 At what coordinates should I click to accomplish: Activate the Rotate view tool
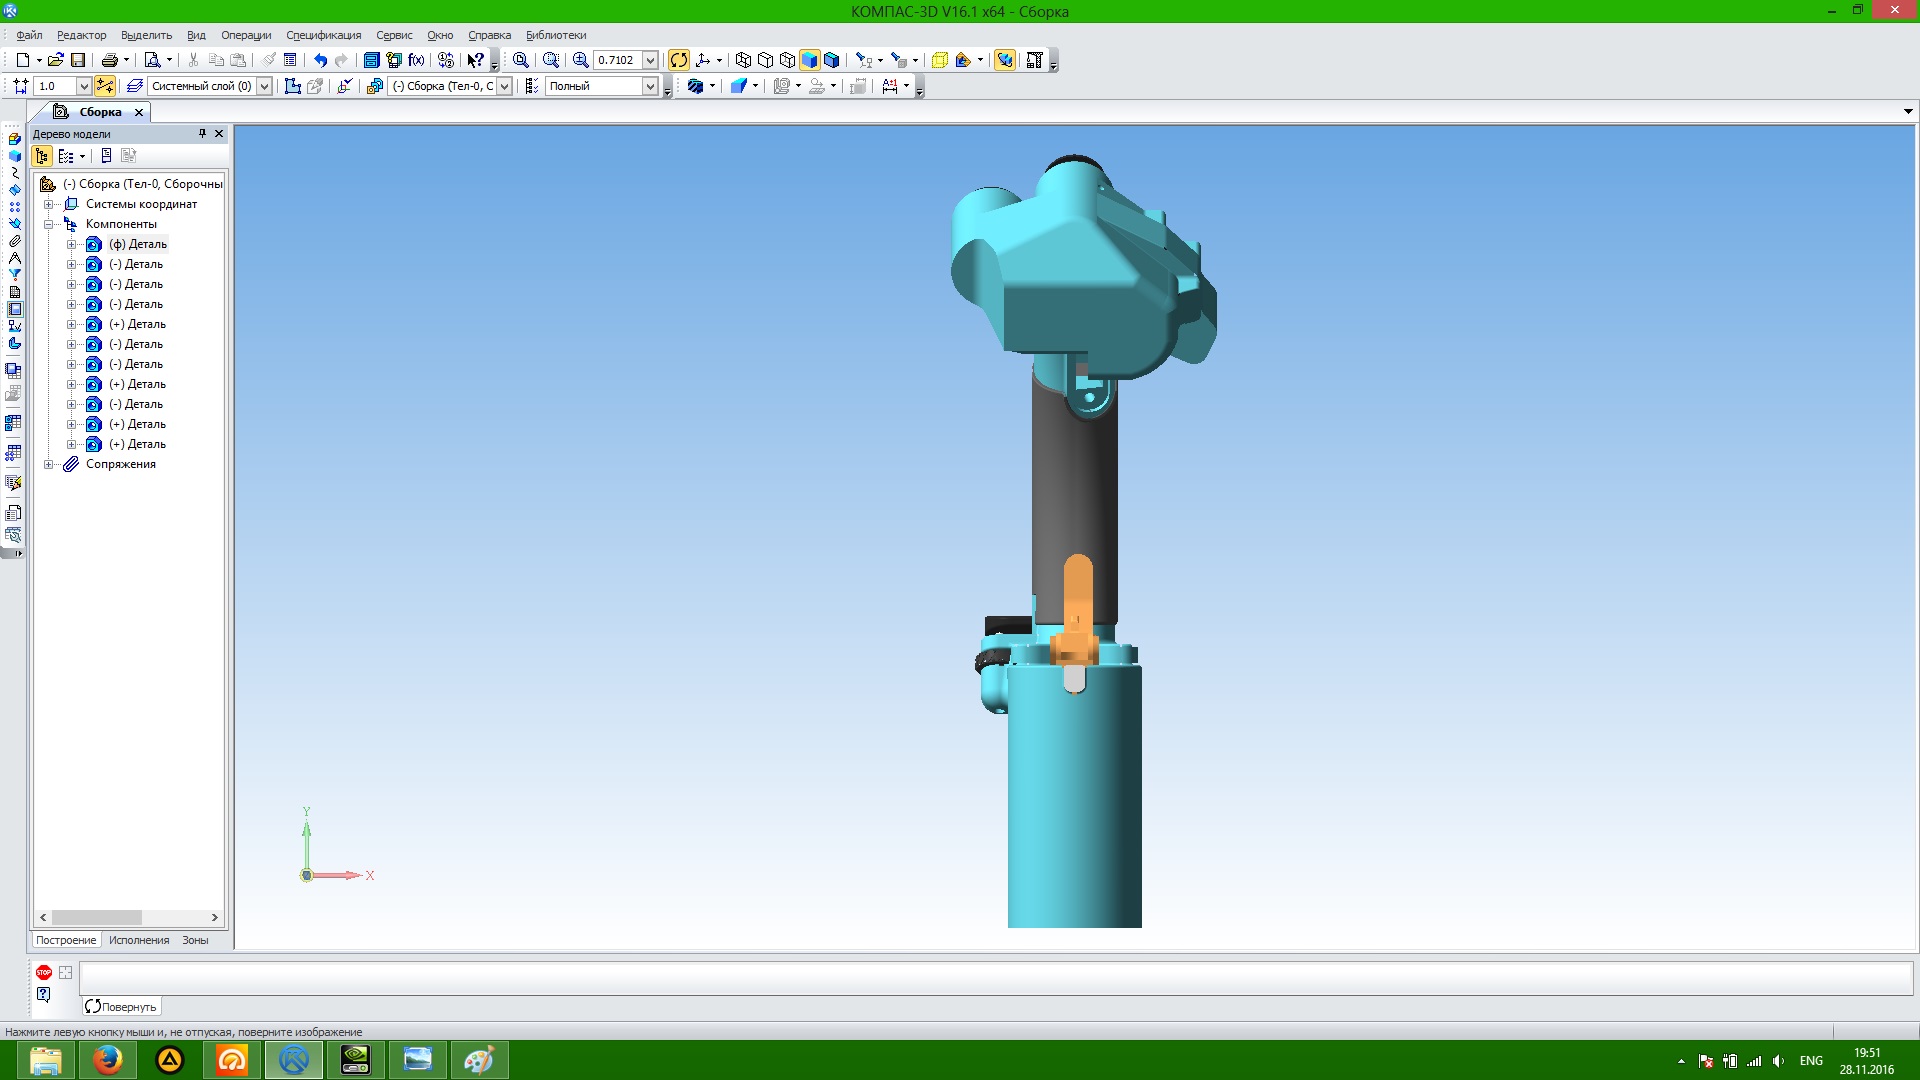coord(679,60)
